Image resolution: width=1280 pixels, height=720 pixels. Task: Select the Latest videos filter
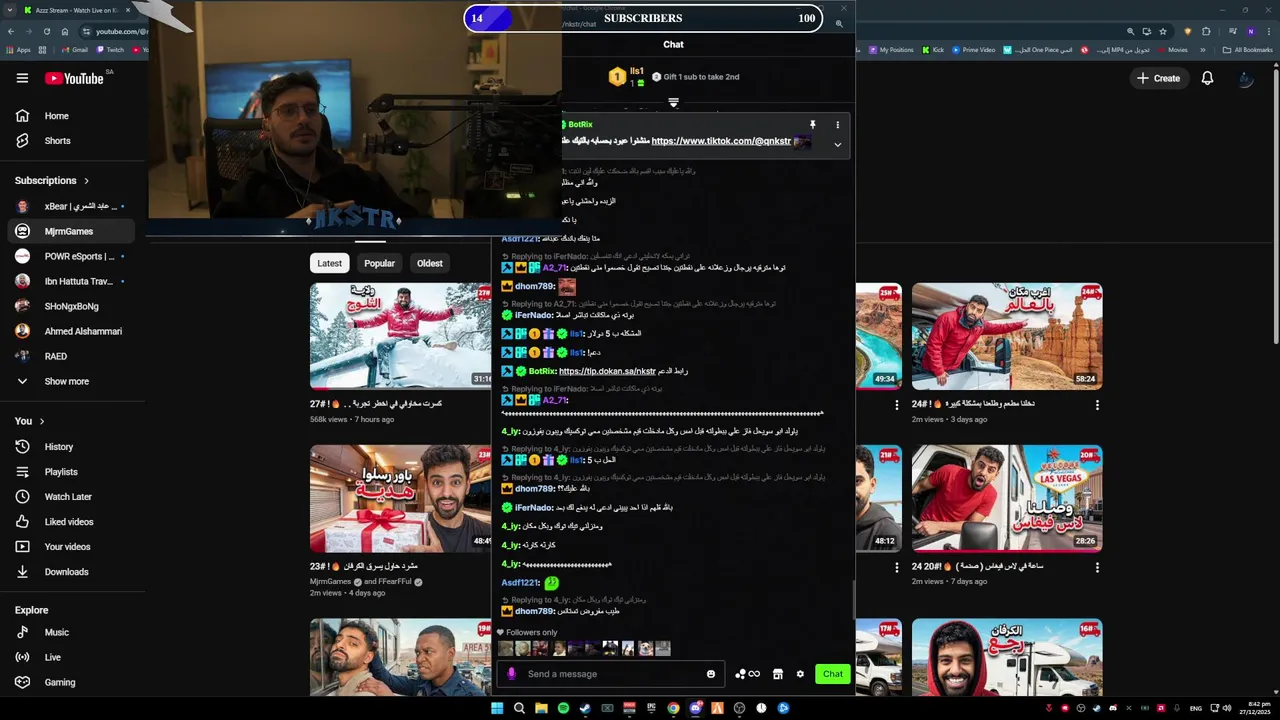pos(329,263)
